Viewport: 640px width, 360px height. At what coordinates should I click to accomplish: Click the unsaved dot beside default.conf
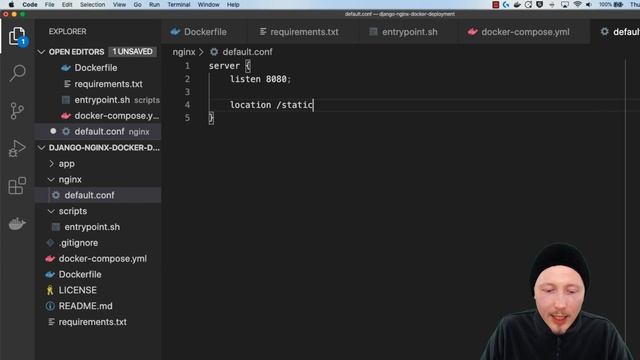pos(53,131)
